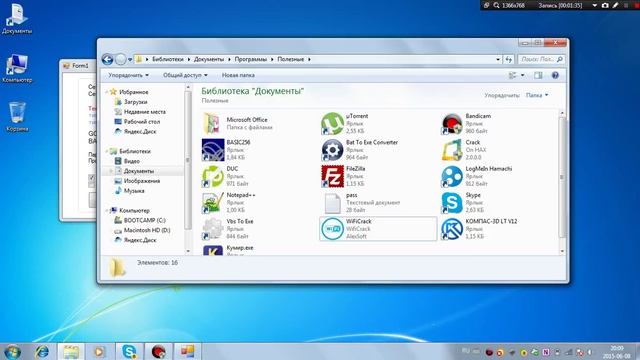Launch Internet Explorer from taskbar
Image resolution: width=640 pixels, height=360 pixels.
point(41,351)
